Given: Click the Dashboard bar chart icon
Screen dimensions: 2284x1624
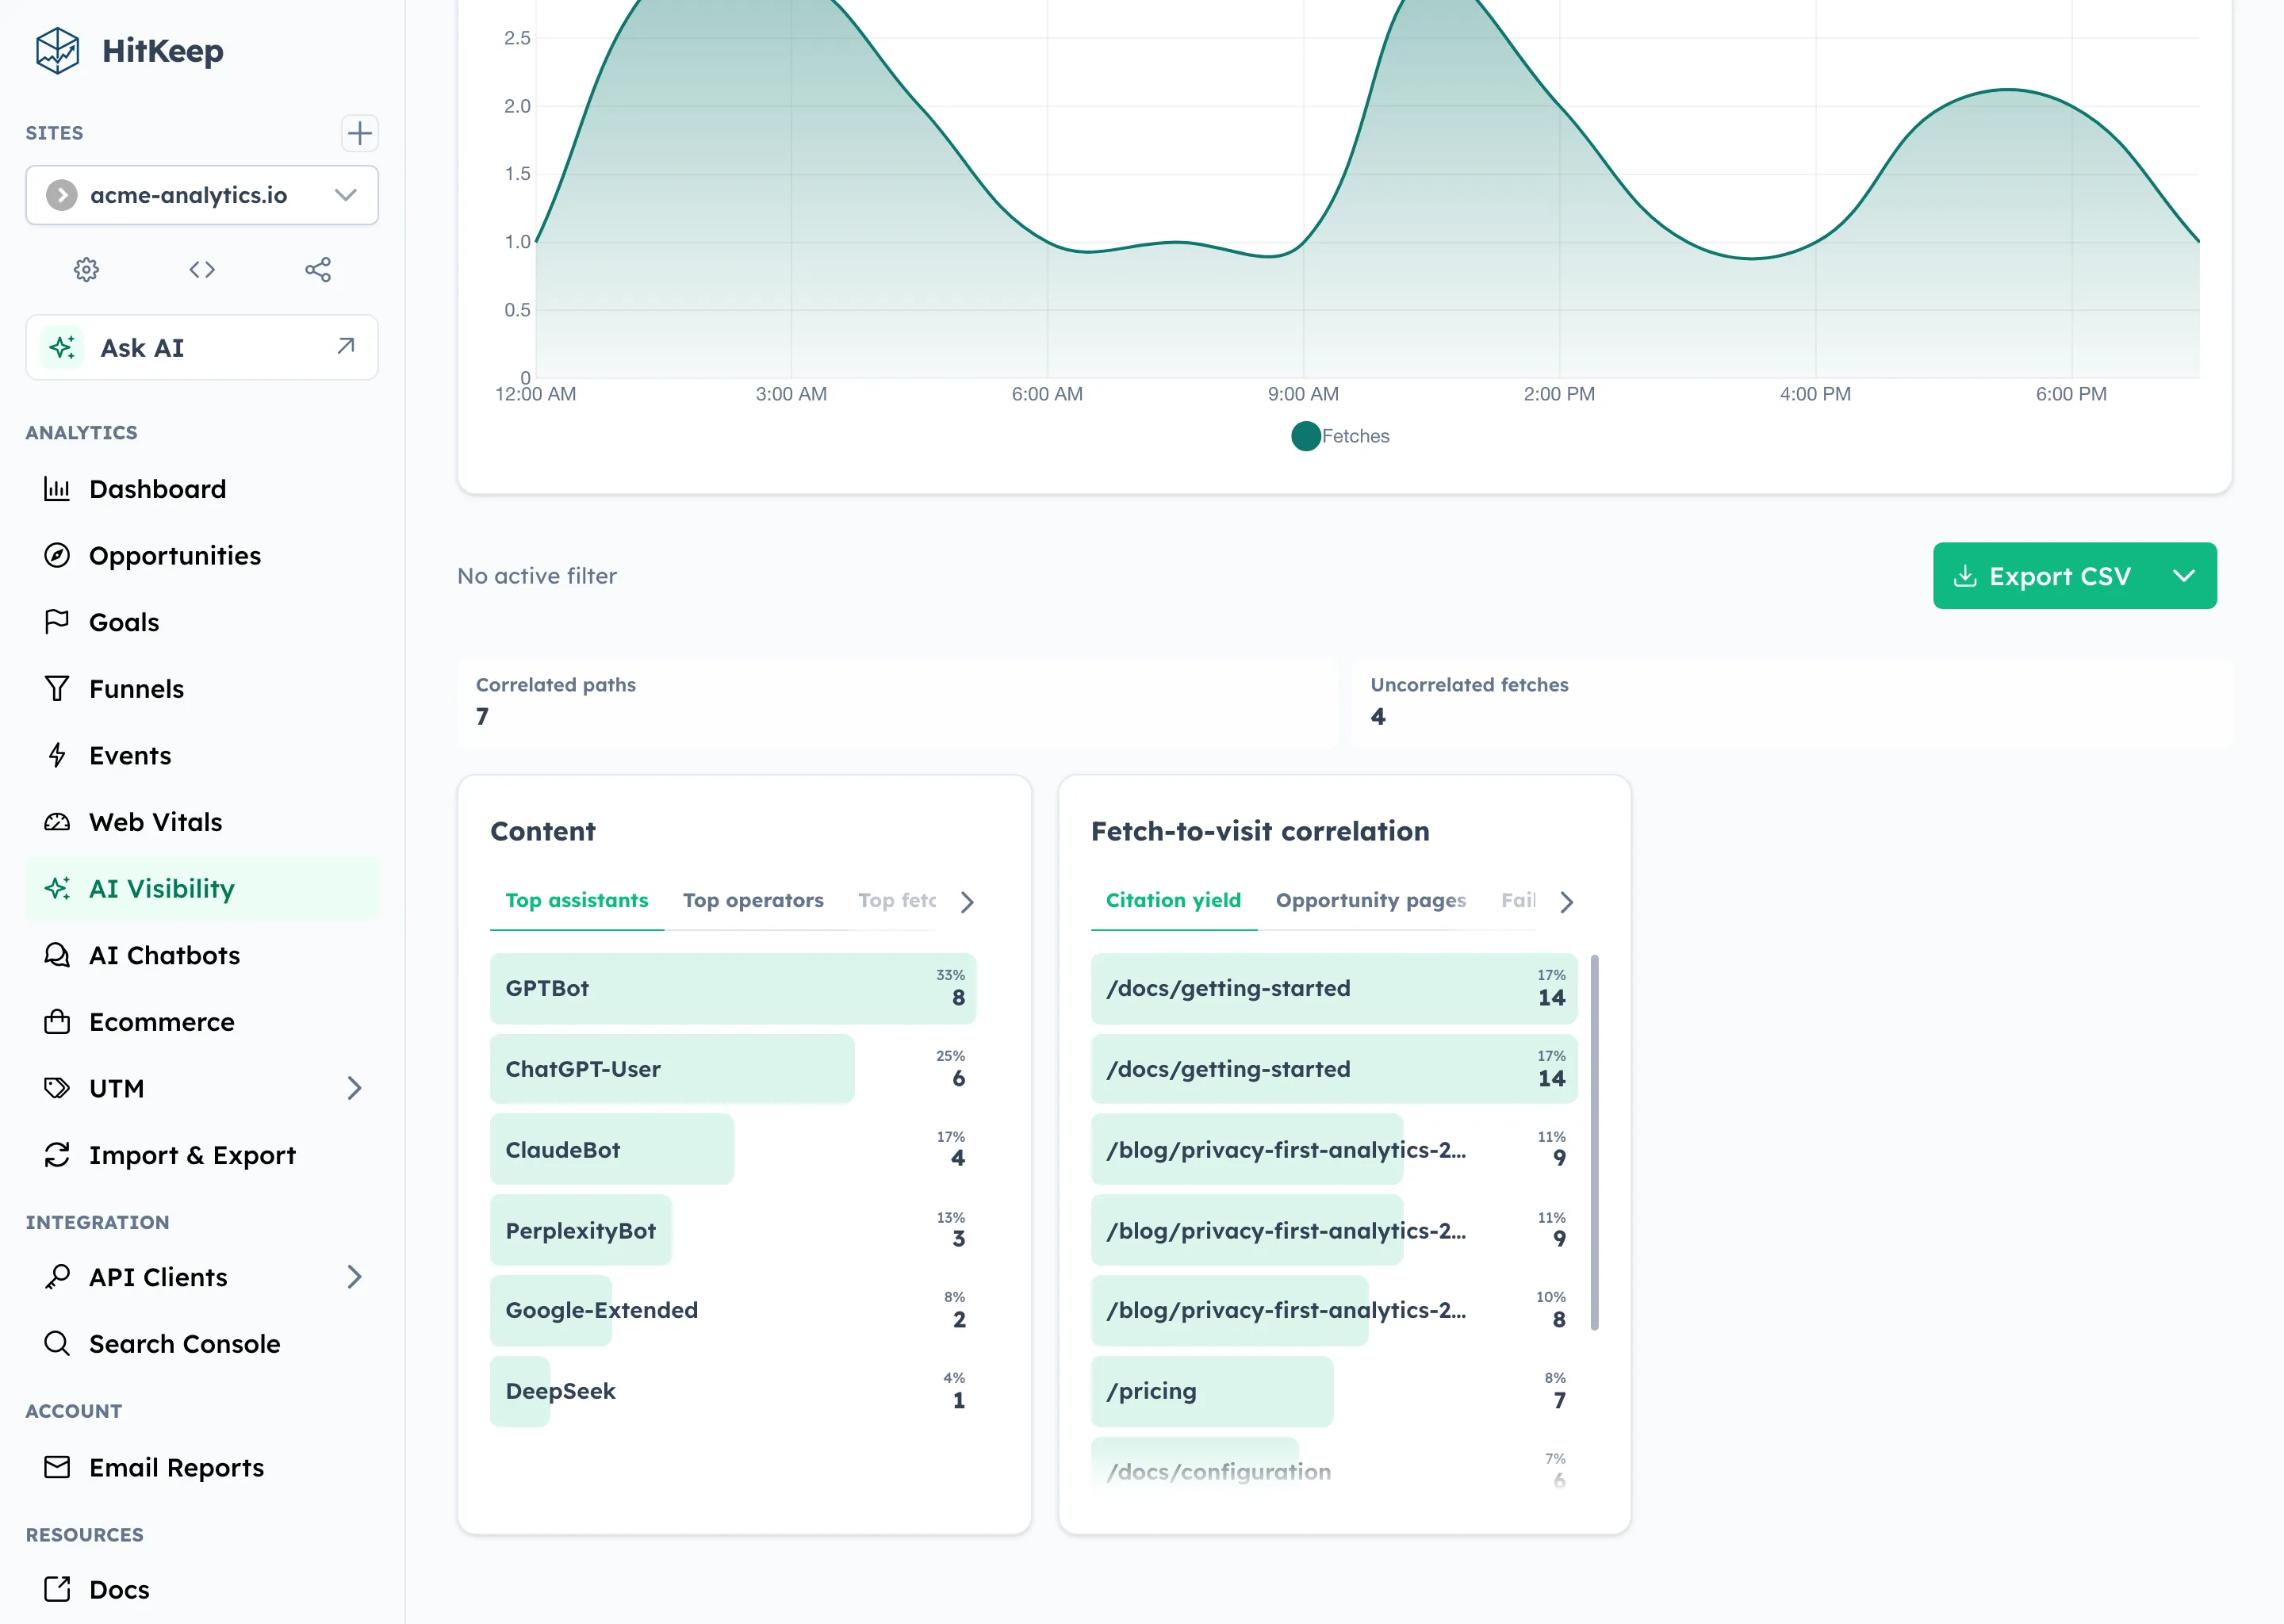Looking at the screenshot, I should 57,489.
